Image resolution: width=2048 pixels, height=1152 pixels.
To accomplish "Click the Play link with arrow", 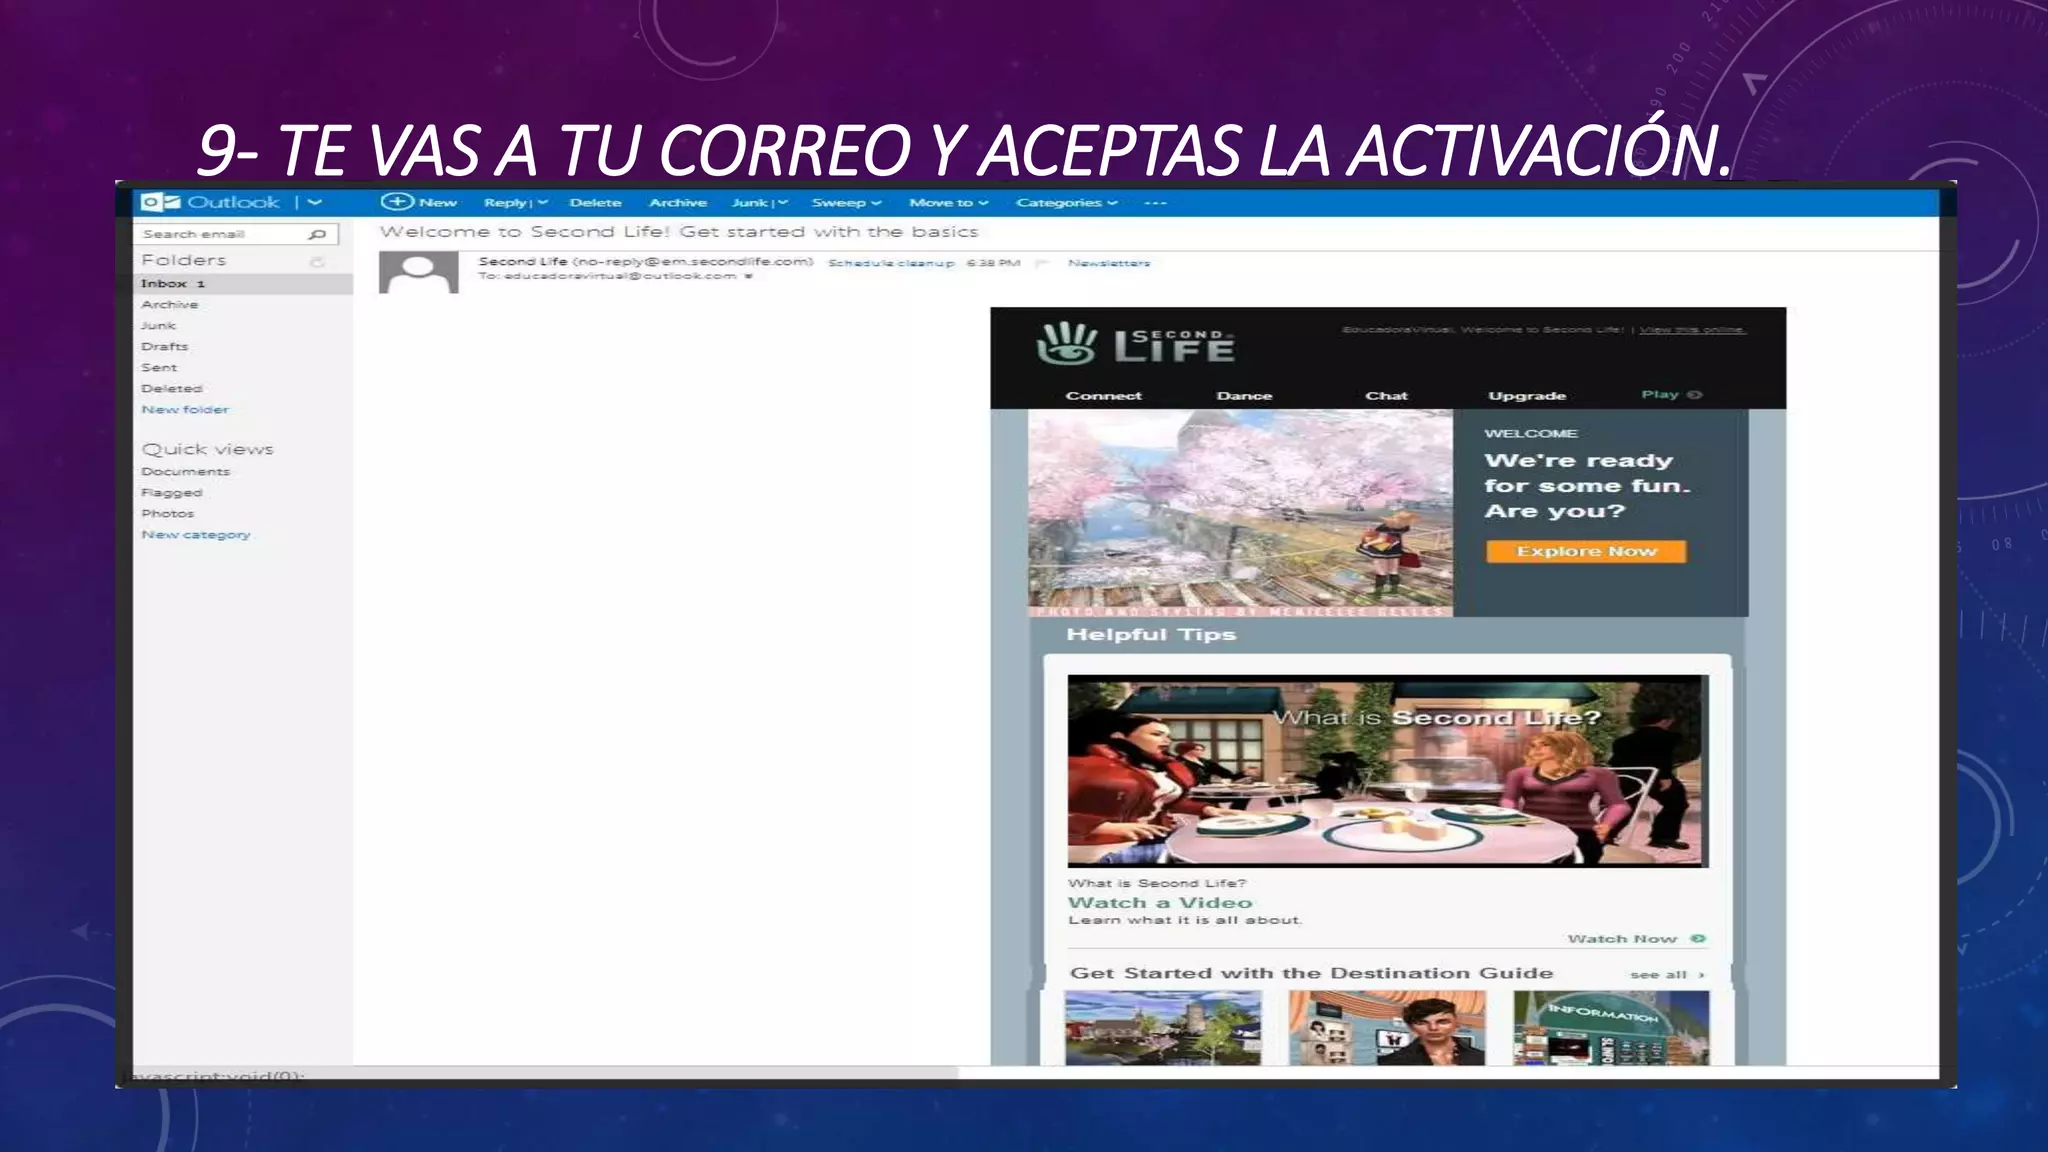I will pos(1671,395).
